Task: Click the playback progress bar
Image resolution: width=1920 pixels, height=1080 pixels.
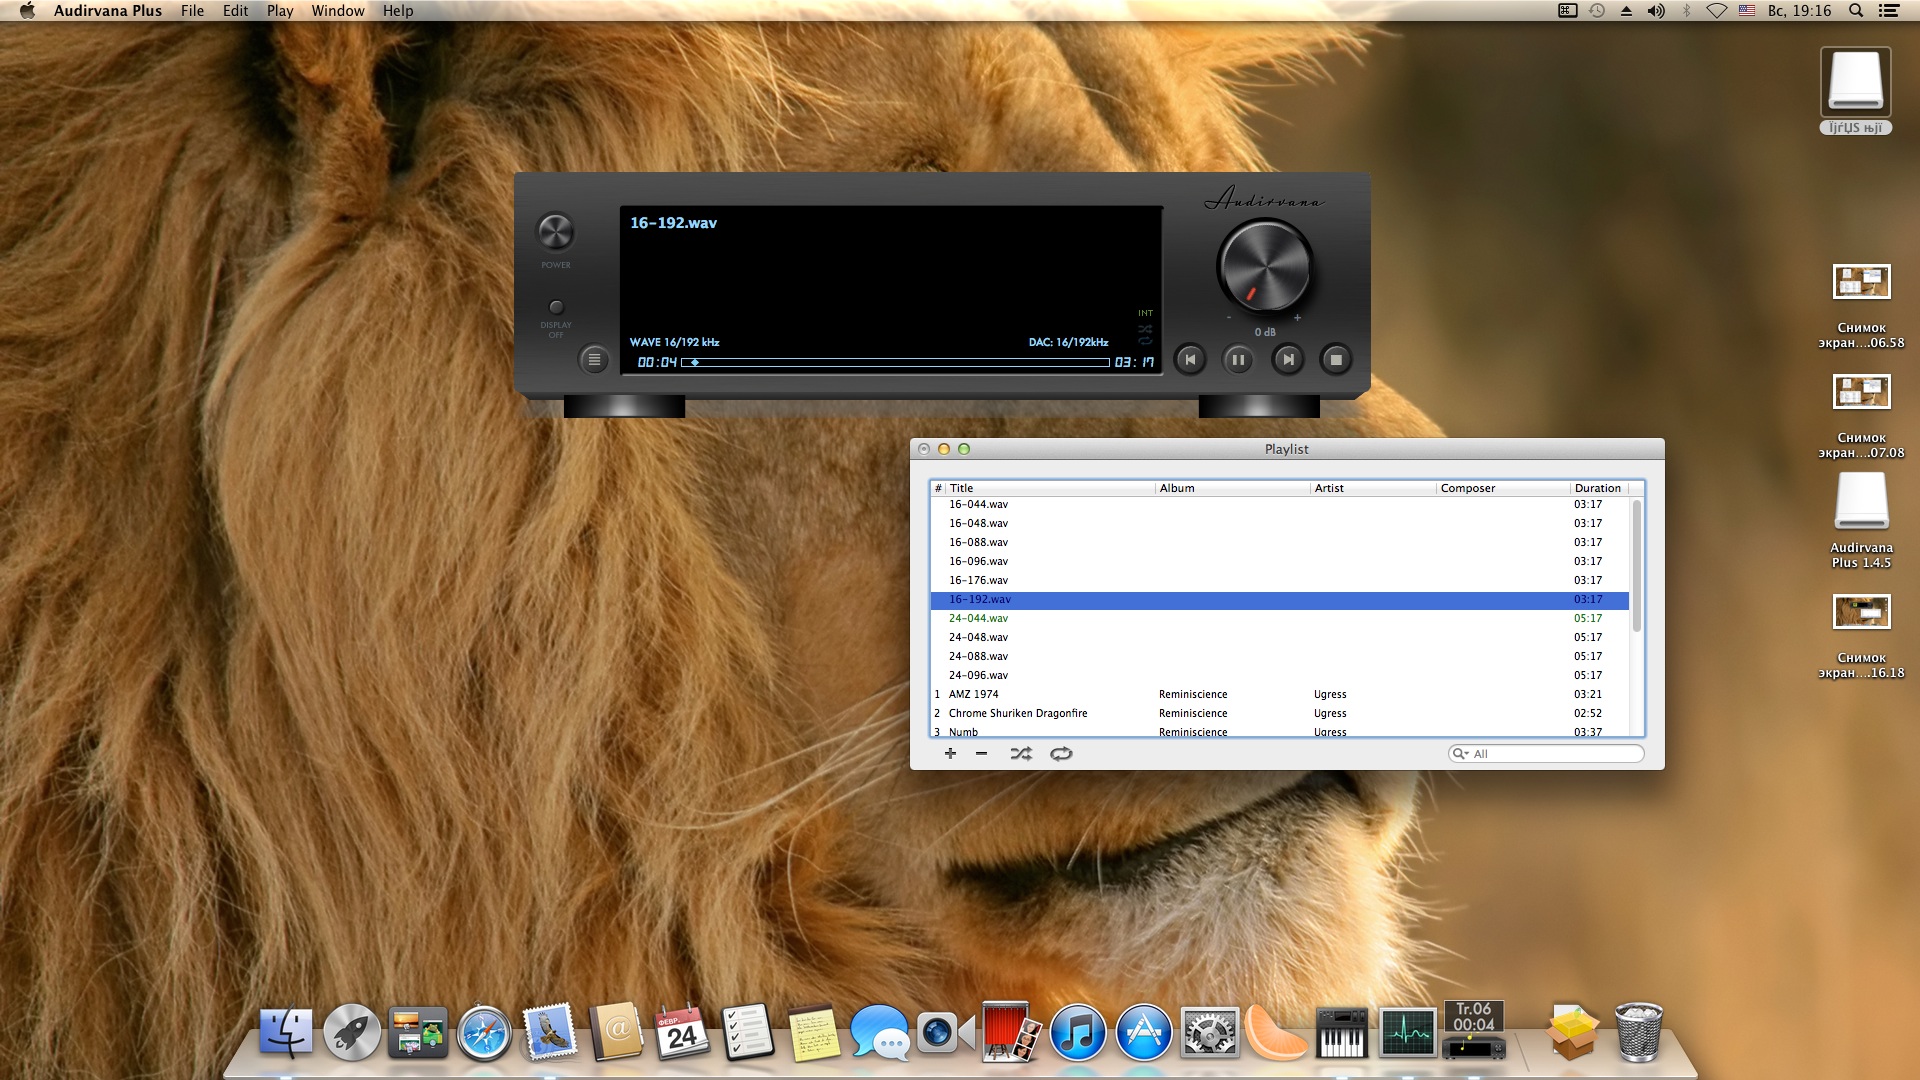Action: [895, 362]
